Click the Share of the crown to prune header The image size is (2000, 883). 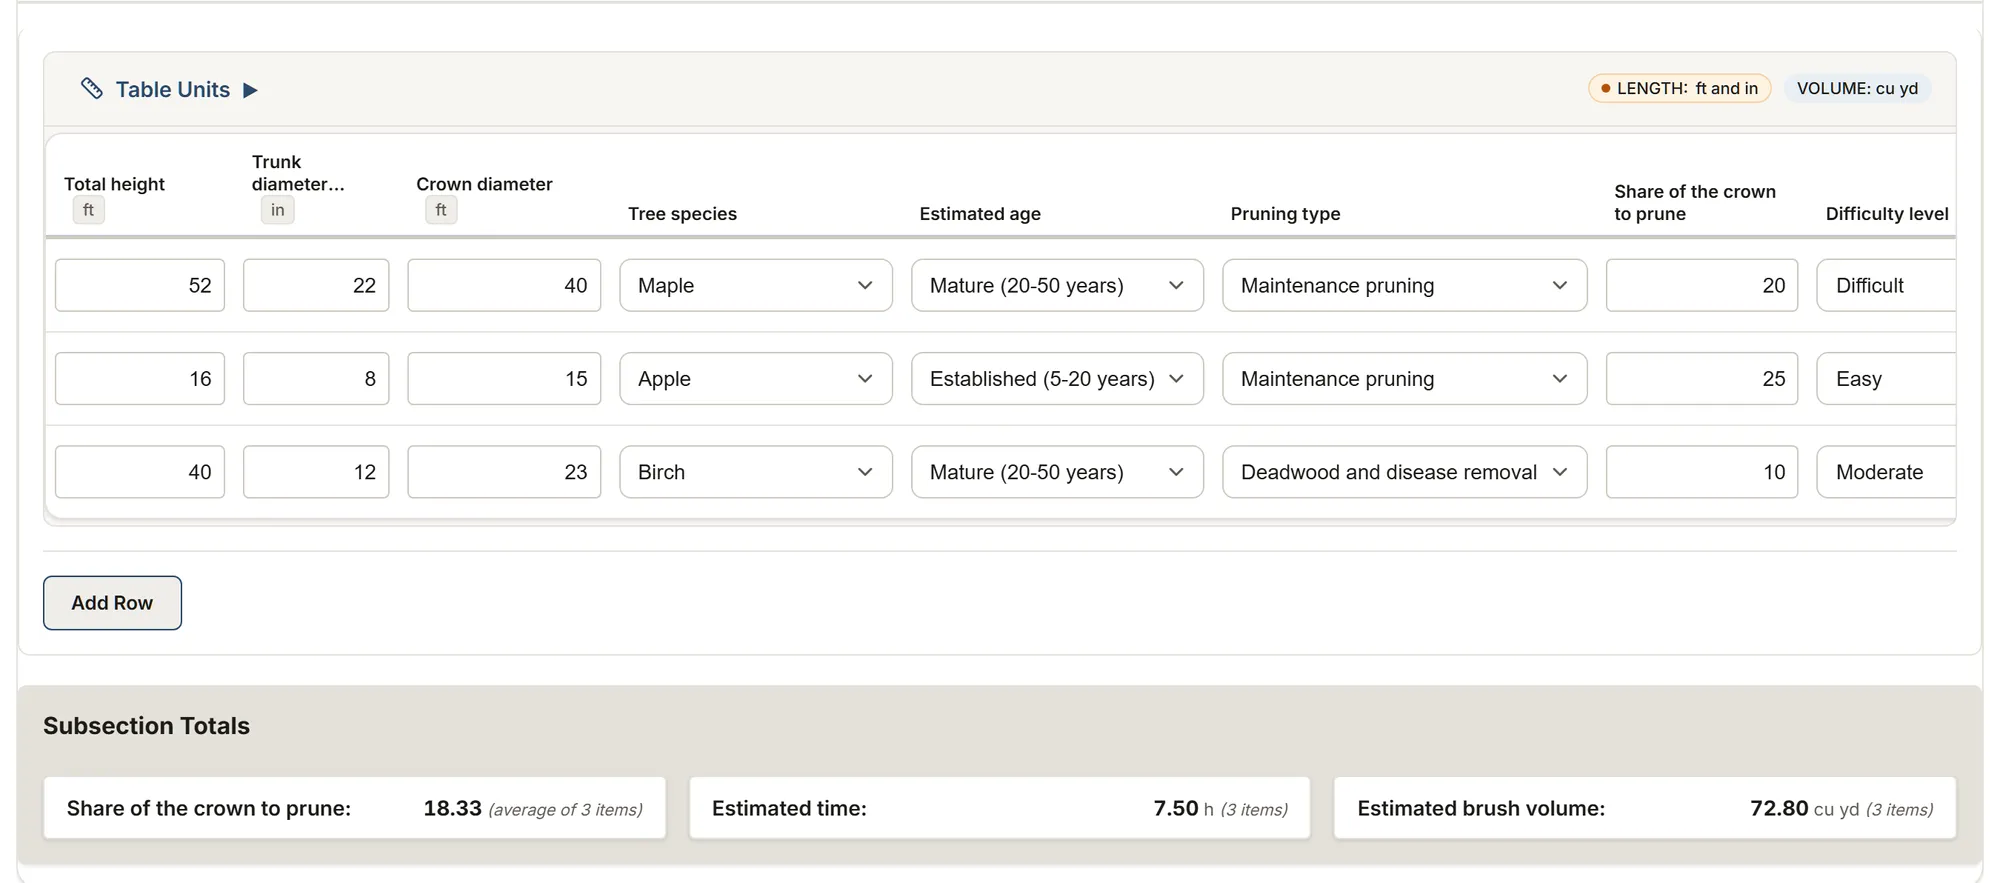(1695, 203)
